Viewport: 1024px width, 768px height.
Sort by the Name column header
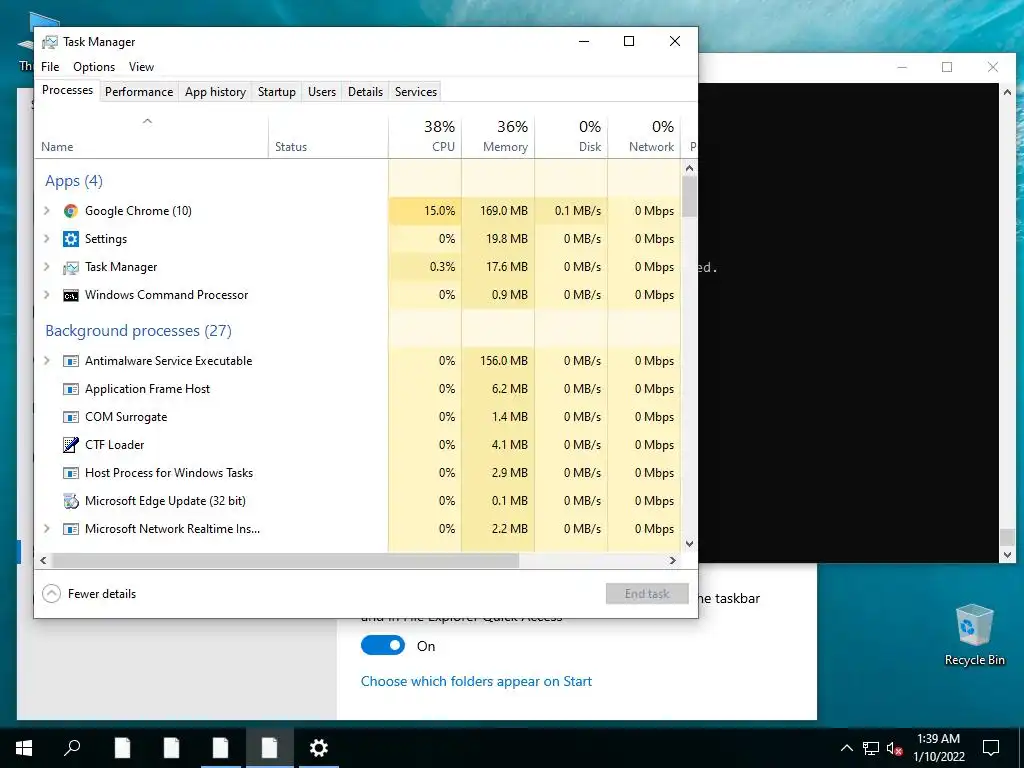(152, 136)
